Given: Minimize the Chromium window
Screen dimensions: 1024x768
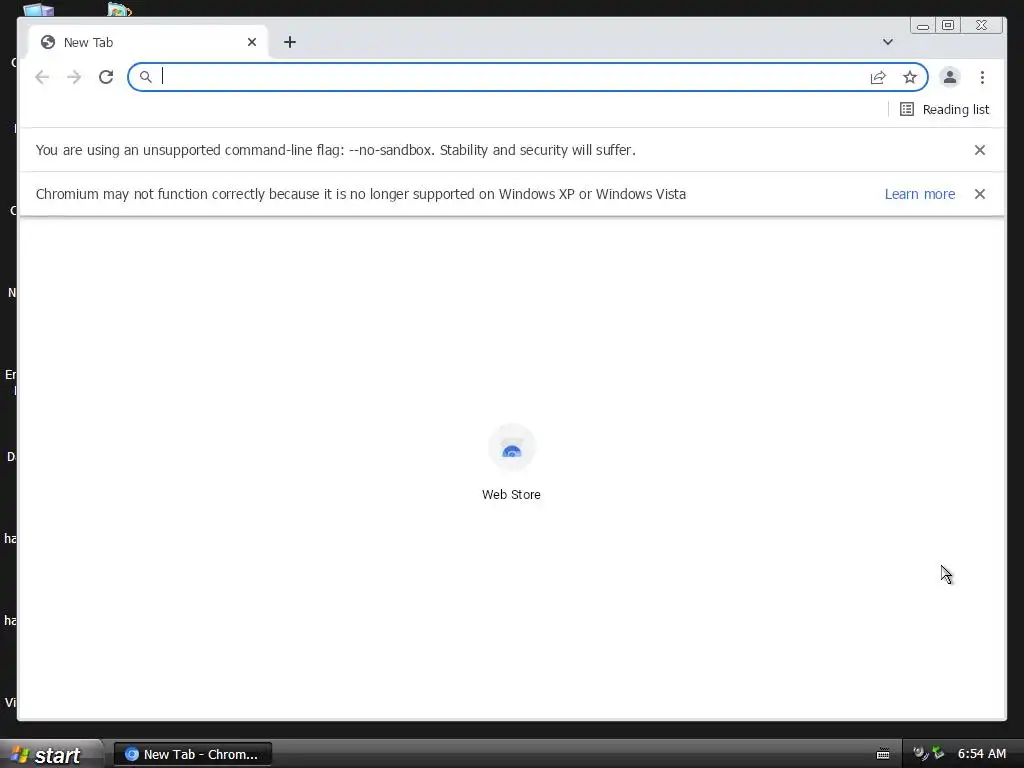Looking at the screenshot, I should pos(923,25).
